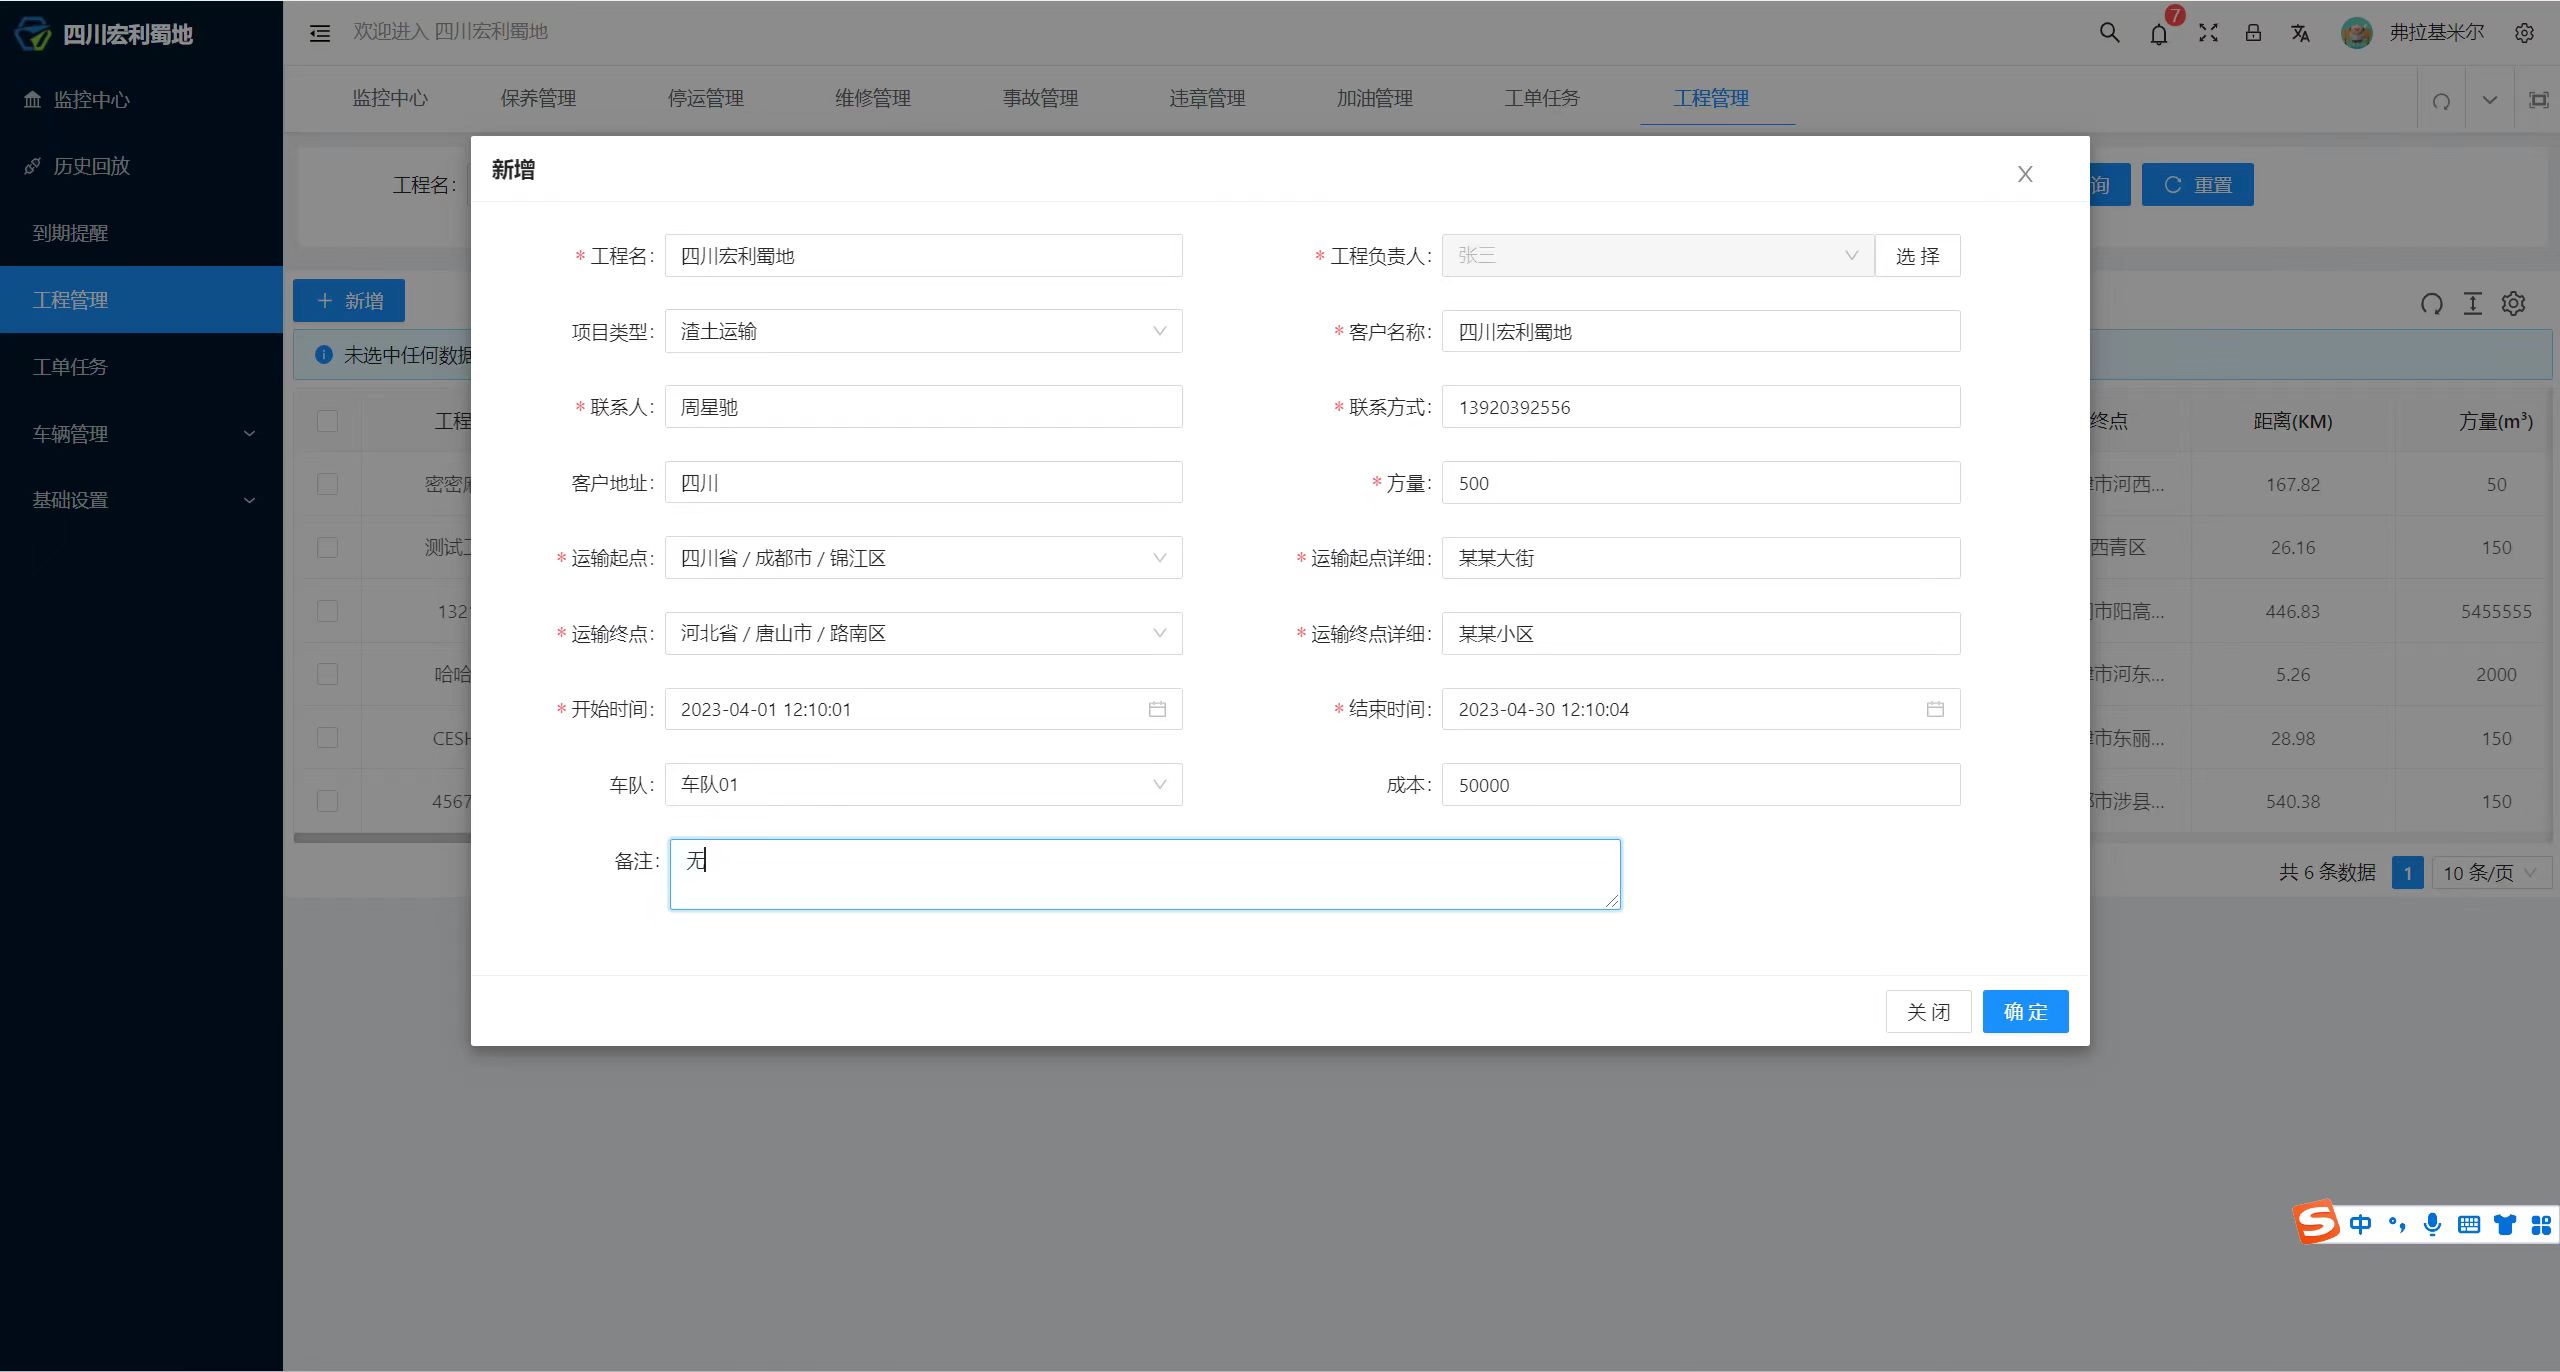Viewport: 2560px width, 1372px height.
Task: Switch Sogou Chinese/English mode
Action: [2361, 1224]
